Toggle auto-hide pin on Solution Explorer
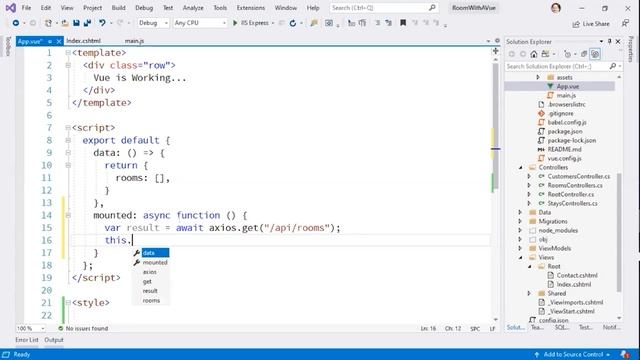Screen dimensions: 640x360 click(609, 41)
